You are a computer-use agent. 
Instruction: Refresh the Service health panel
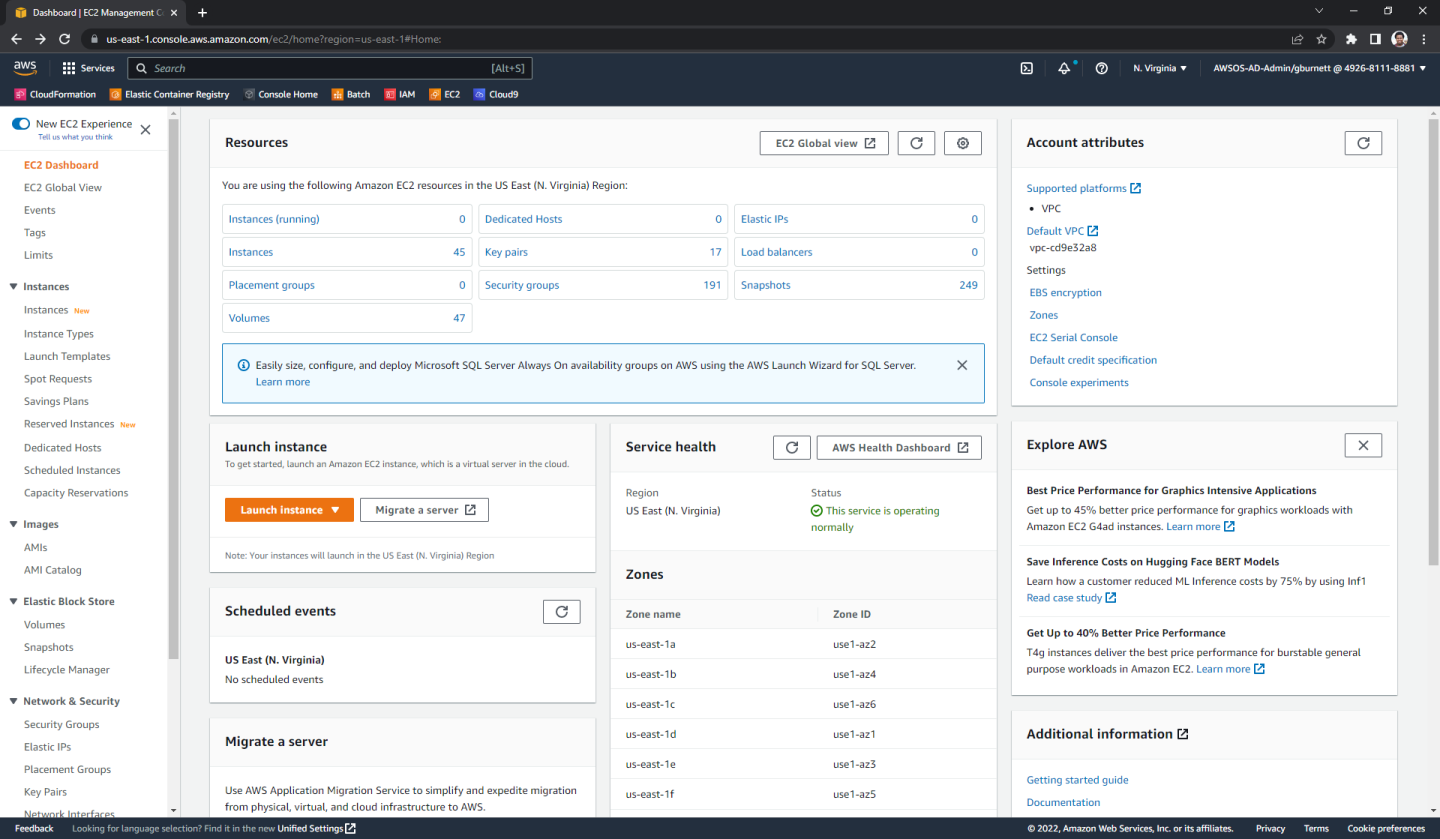(x=791, y=447)
